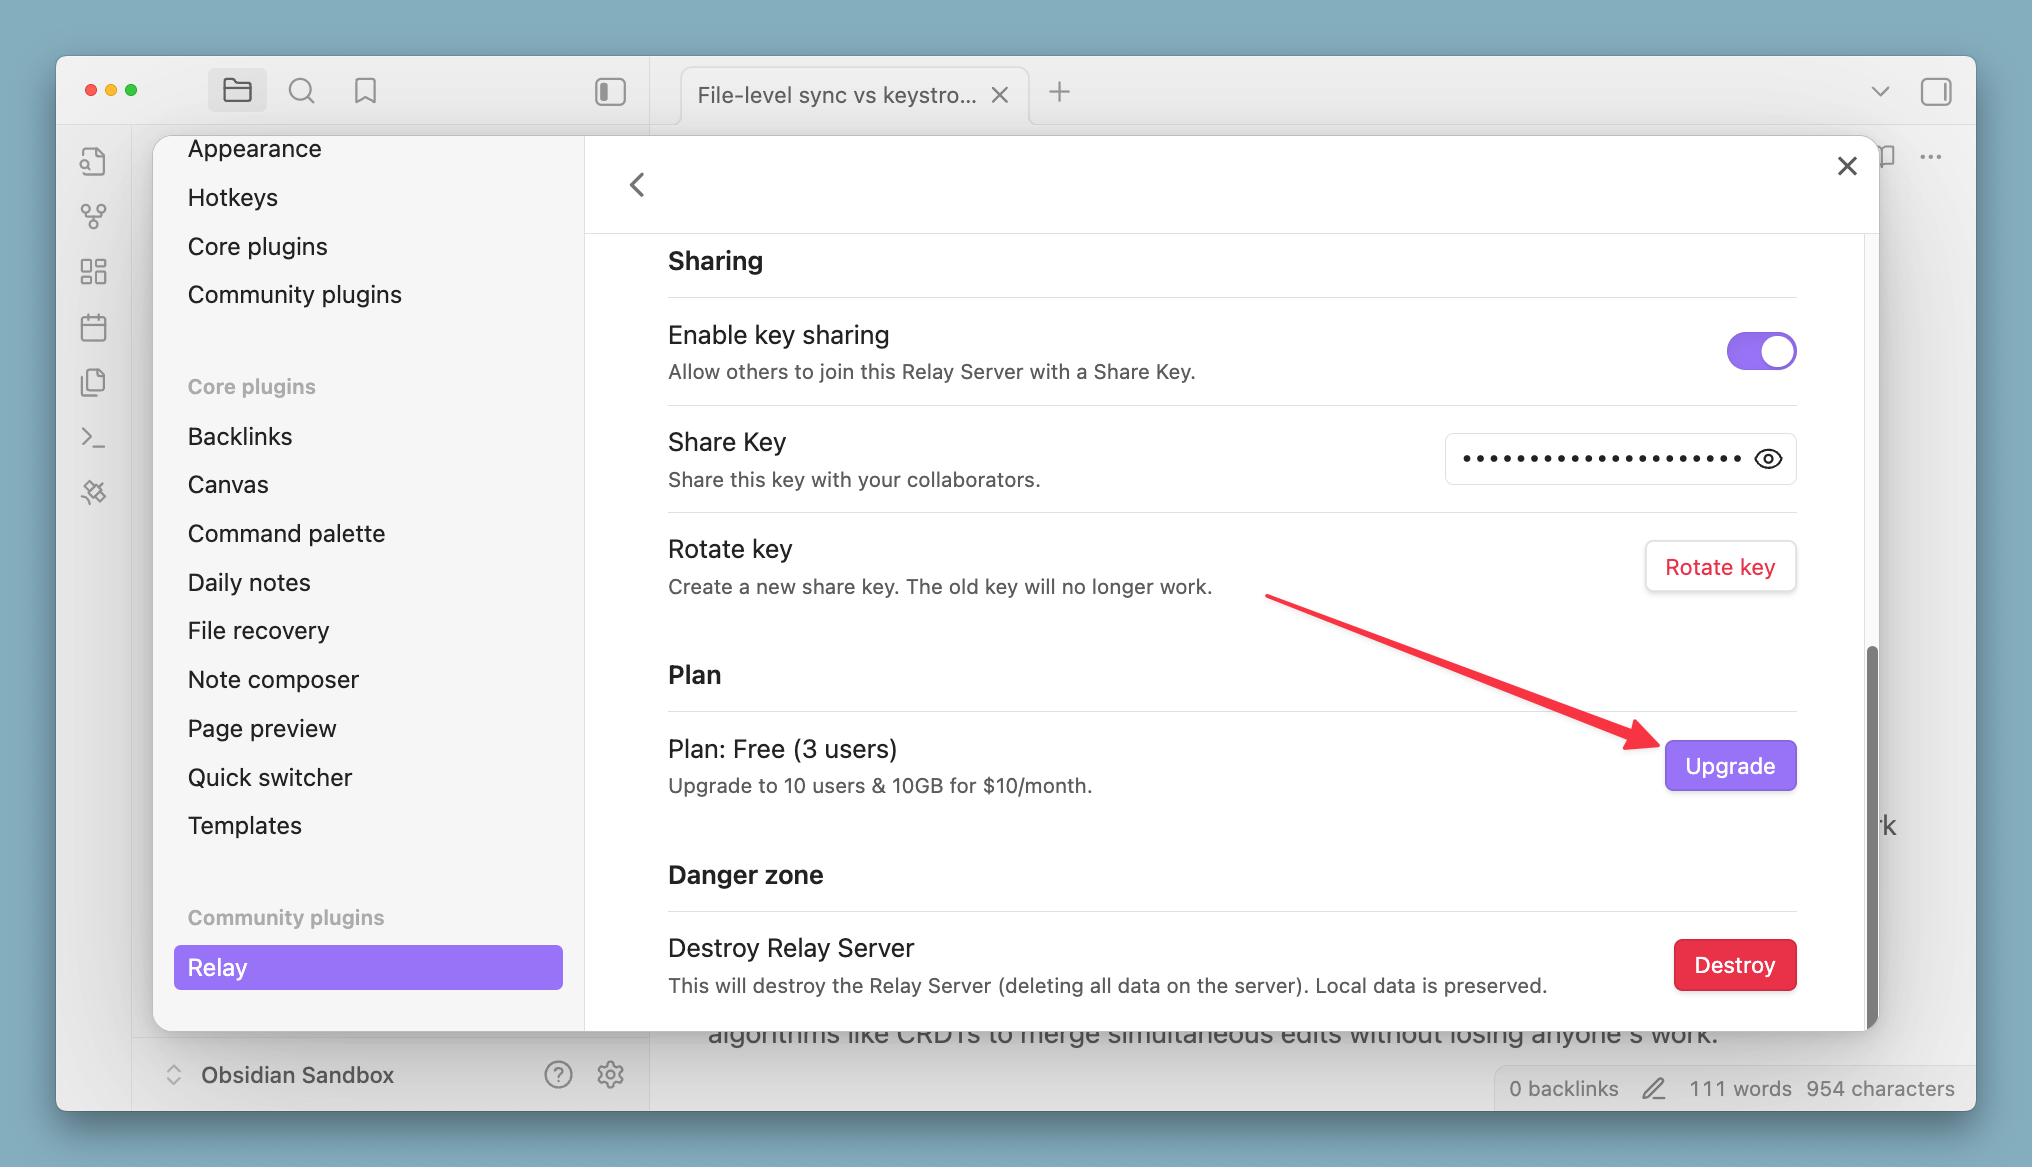Click the purple Upgrade button
This screenshot has height=1167, width=2032.
pyautogui.click(x=1730, y=766)
